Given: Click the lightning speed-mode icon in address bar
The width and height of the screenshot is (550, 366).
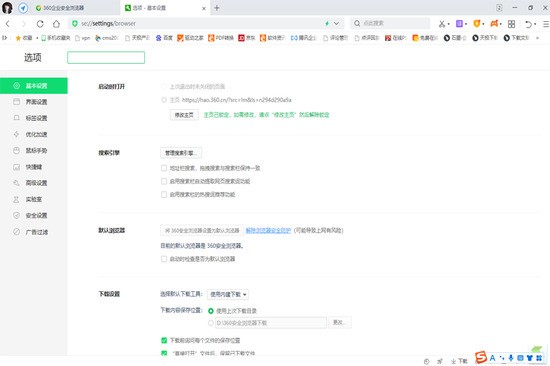Looking at the screenshot, I should (327, 24).
